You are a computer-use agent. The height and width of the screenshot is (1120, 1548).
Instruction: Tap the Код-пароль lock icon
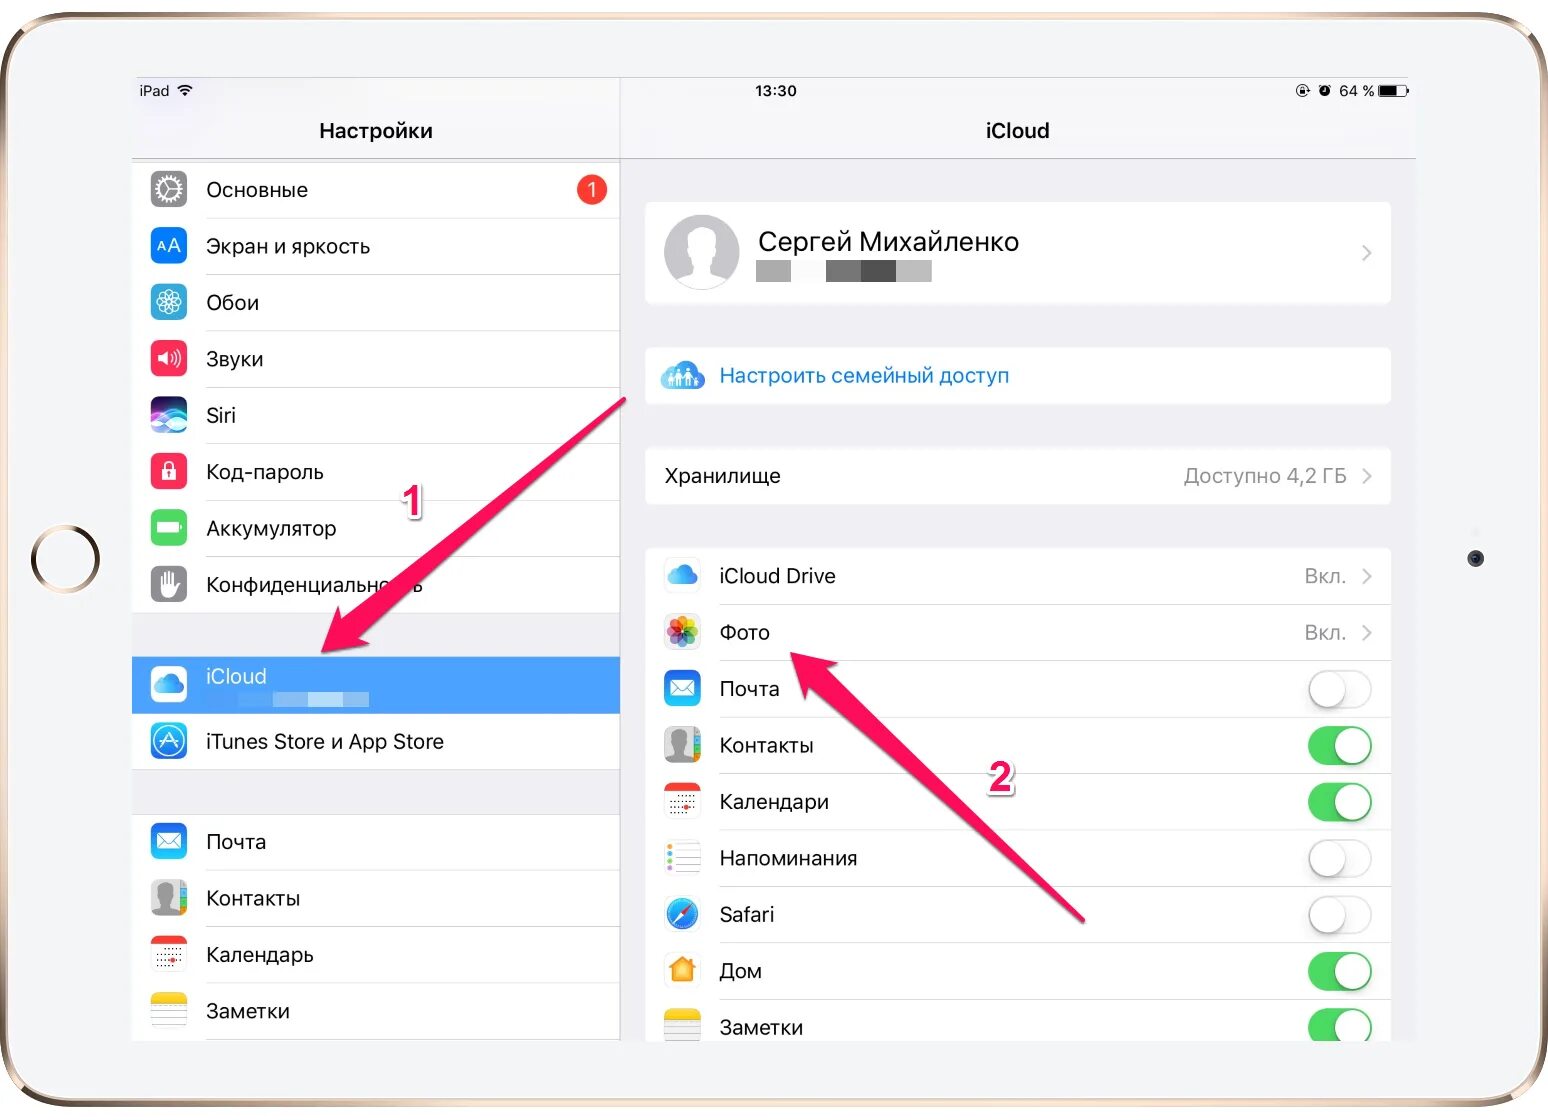click(x=169, y=471)
